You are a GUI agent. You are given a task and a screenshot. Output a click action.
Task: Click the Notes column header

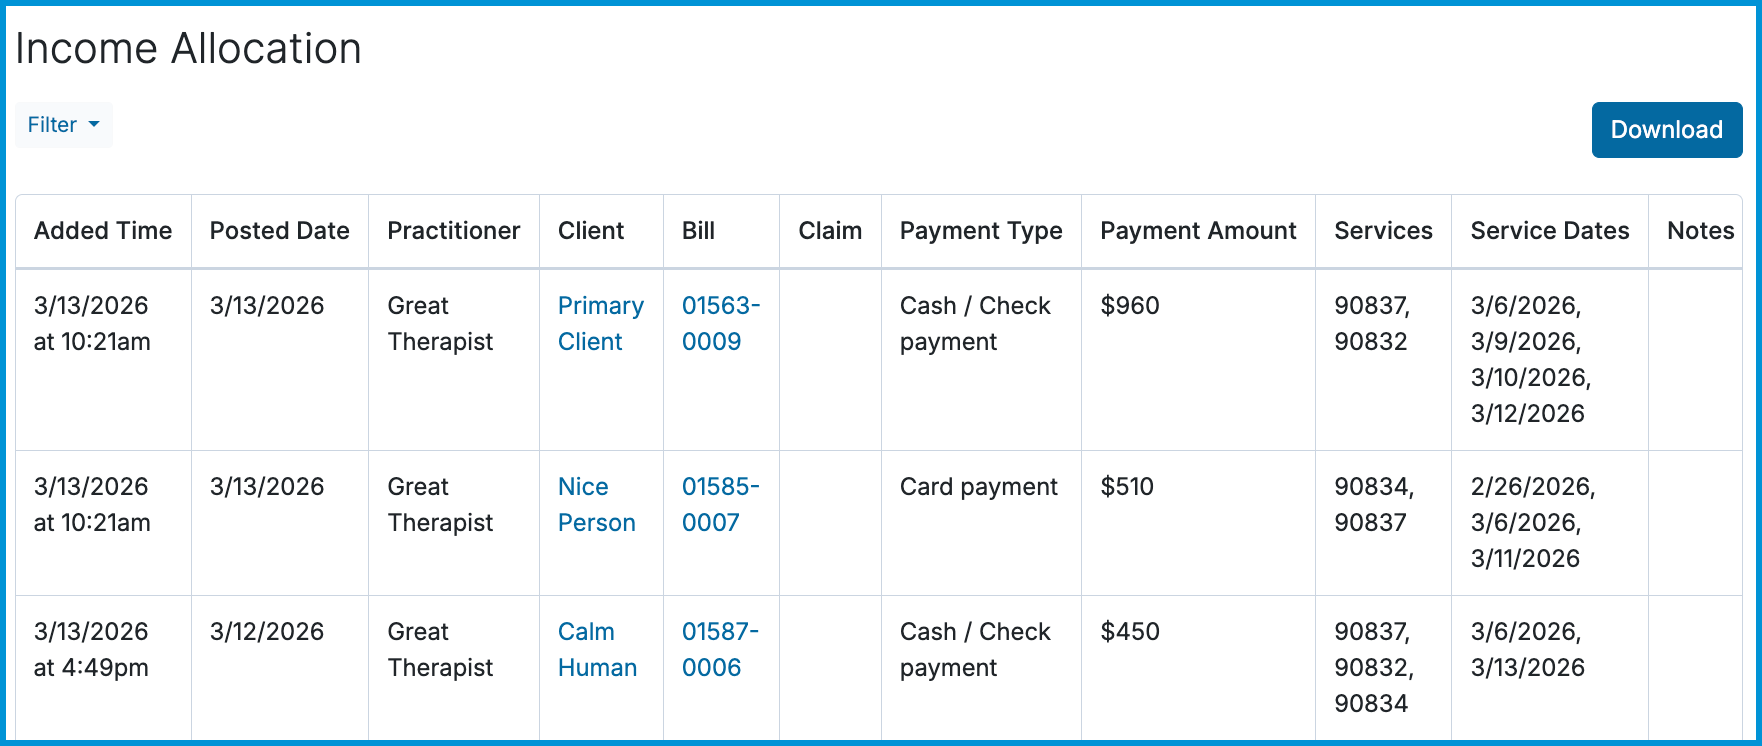(1700, 230)
